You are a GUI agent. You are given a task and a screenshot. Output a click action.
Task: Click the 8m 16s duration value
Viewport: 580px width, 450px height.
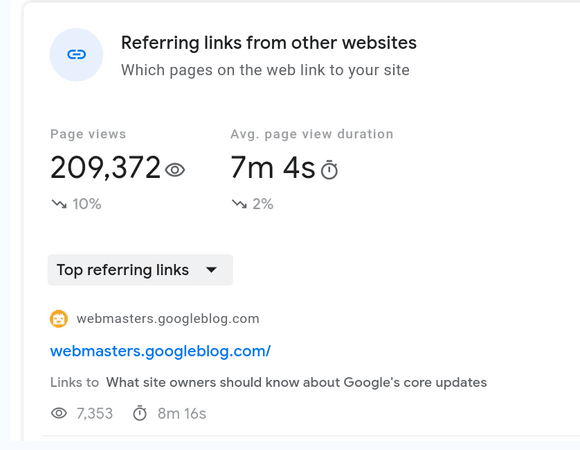click(182, 413)
